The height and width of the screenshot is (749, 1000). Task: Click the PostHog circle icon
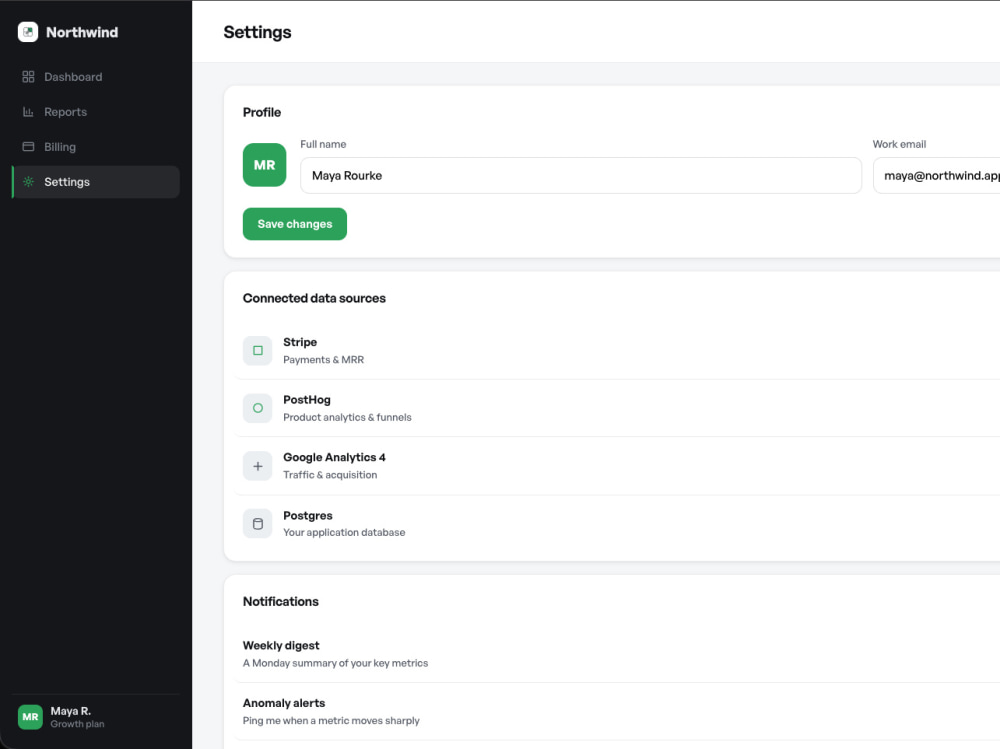point(258,408)
